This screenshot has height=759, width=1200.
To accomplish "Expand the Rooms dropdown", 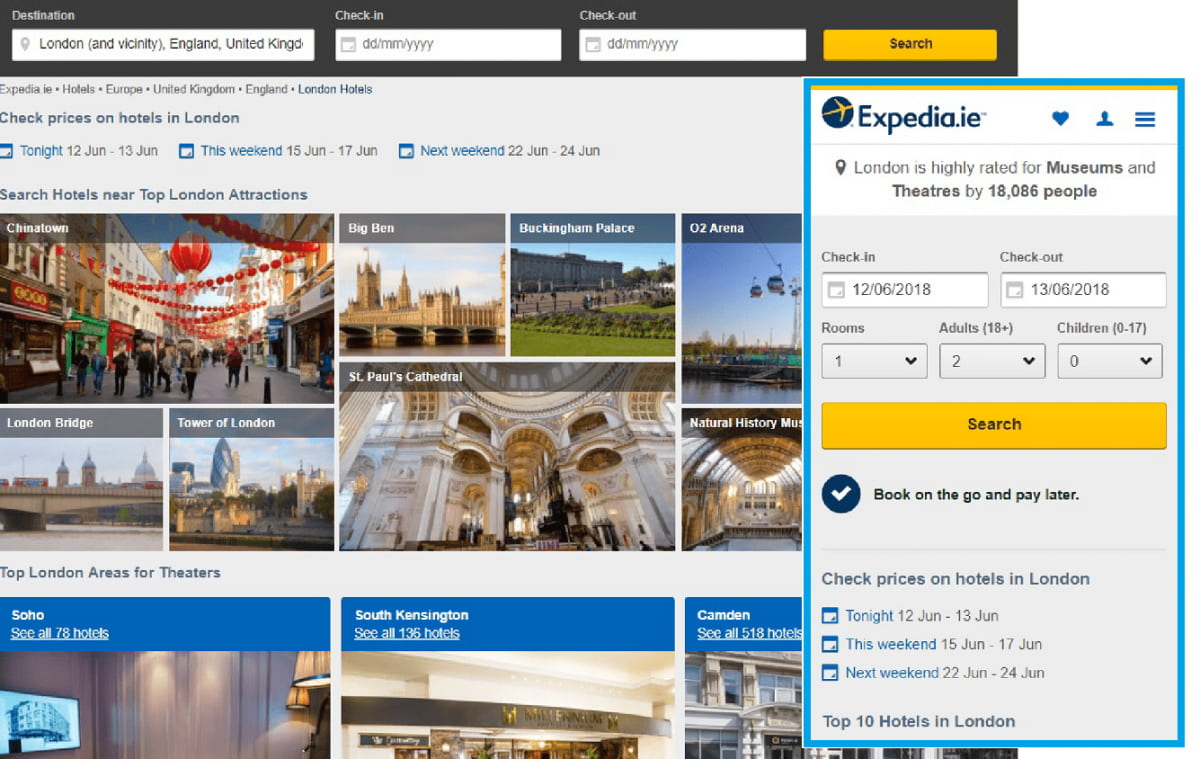I will [874, 361].
